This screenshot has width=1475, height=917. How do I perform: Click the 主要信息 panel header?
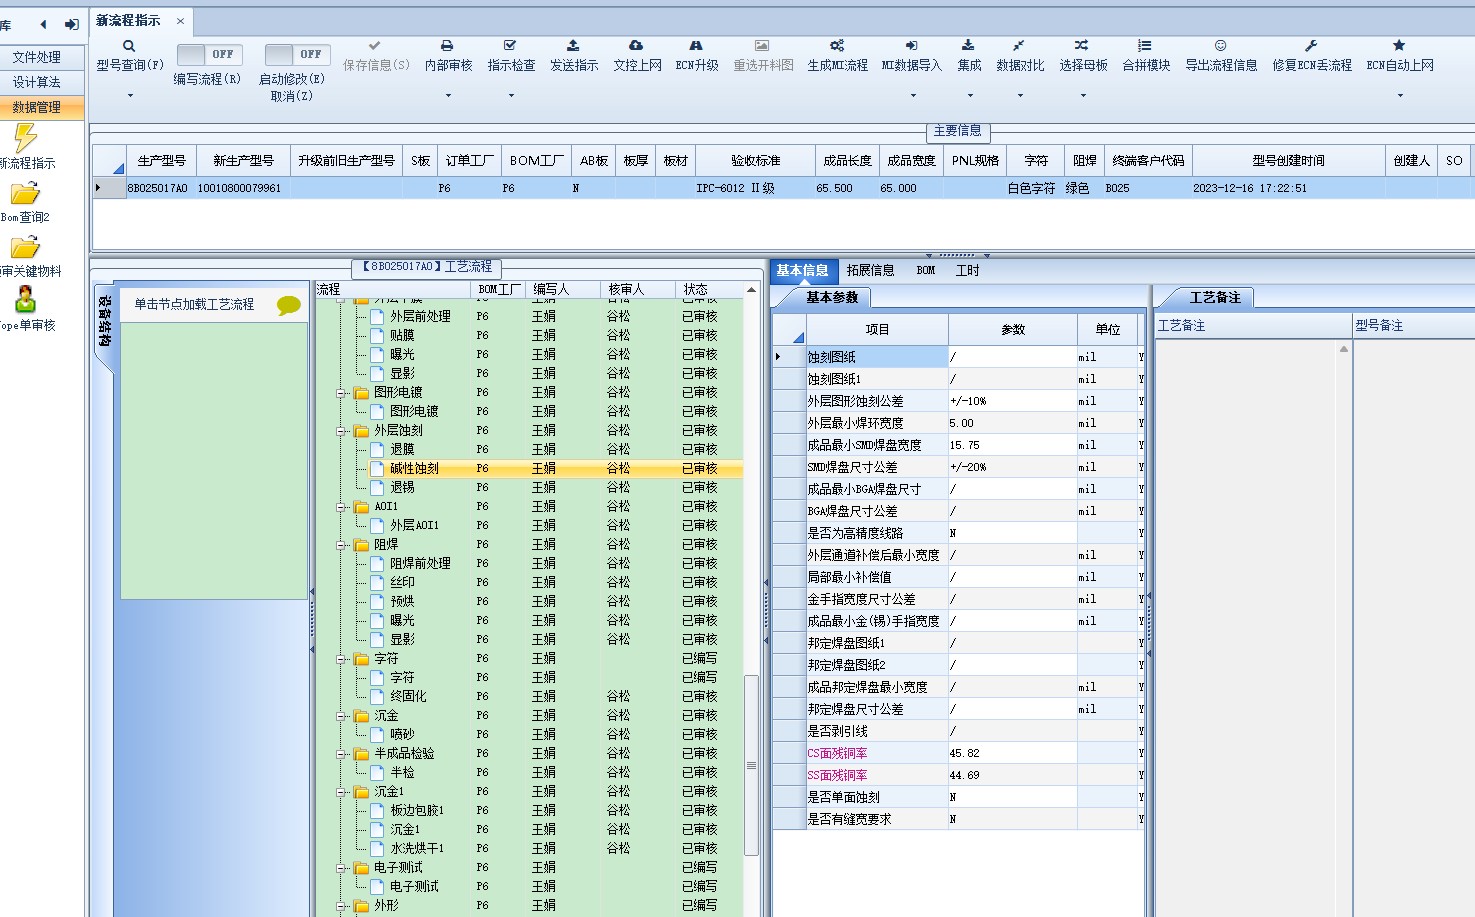point(957,131)
